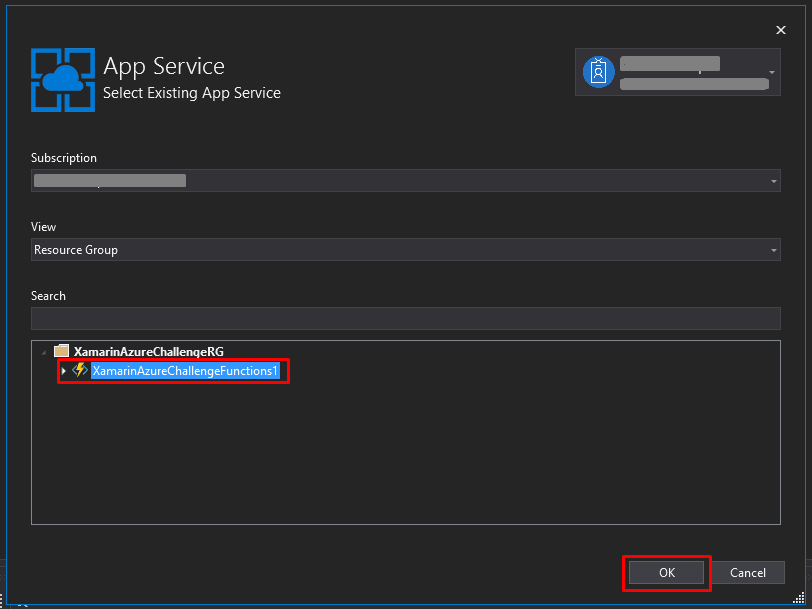Open the Subscription dropdown
812x609 pixels.
tap(405, 181)
